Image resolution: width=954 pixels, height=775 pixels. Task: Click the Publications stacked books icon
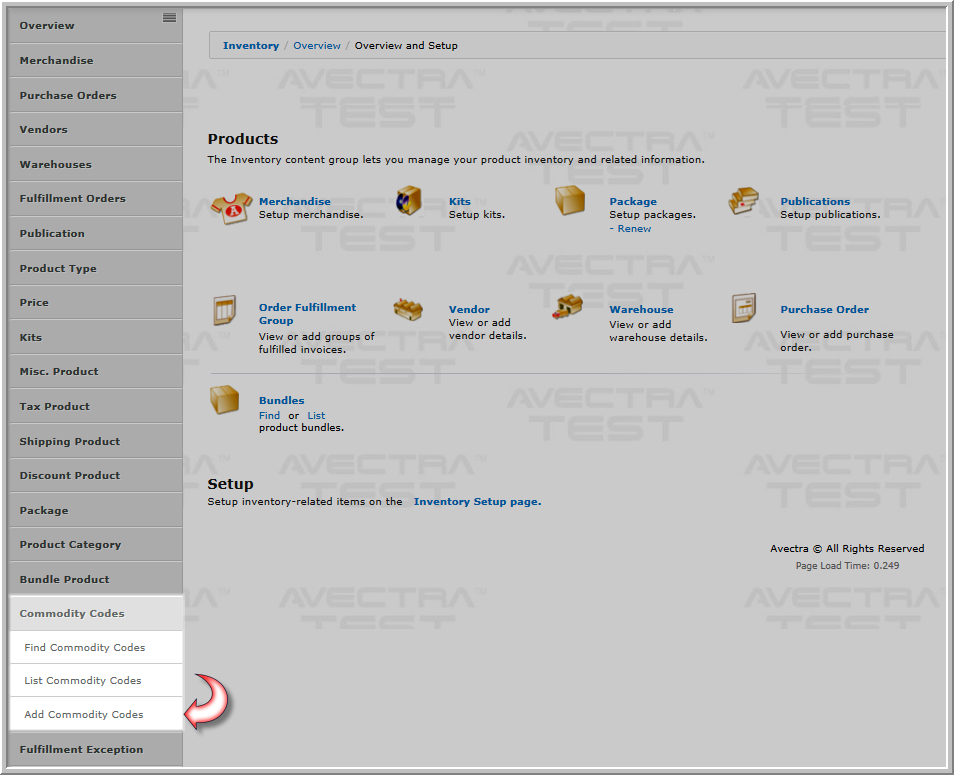click(x=743, y=201)
